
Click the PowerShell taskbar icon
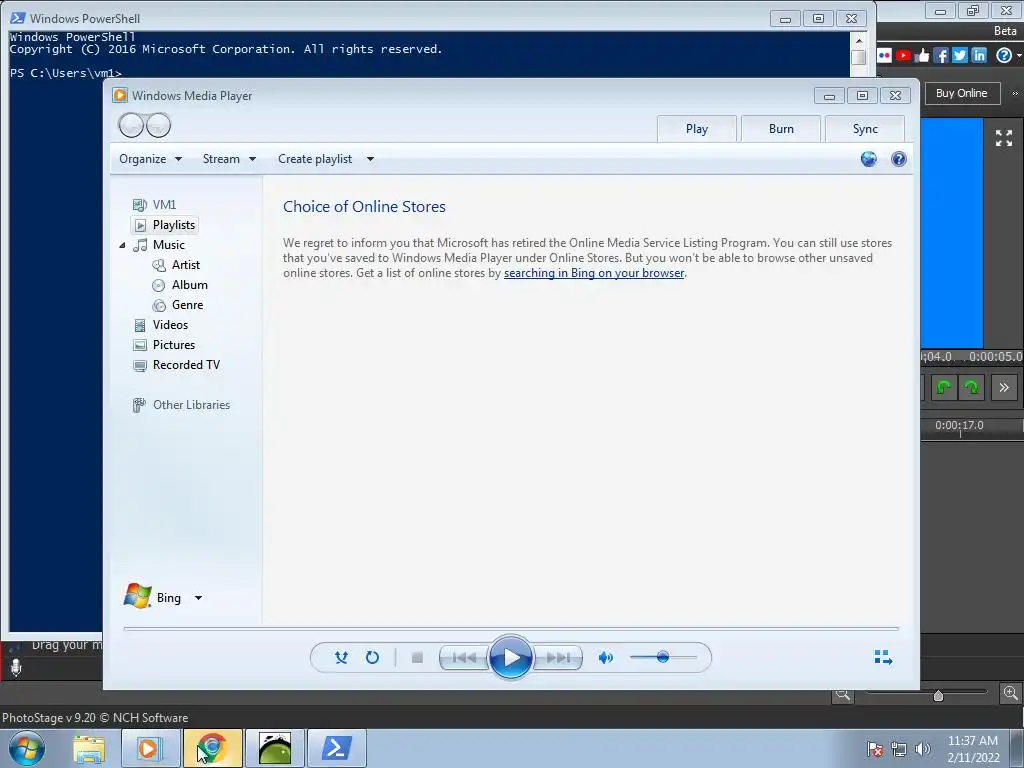(x=336, y=748)
